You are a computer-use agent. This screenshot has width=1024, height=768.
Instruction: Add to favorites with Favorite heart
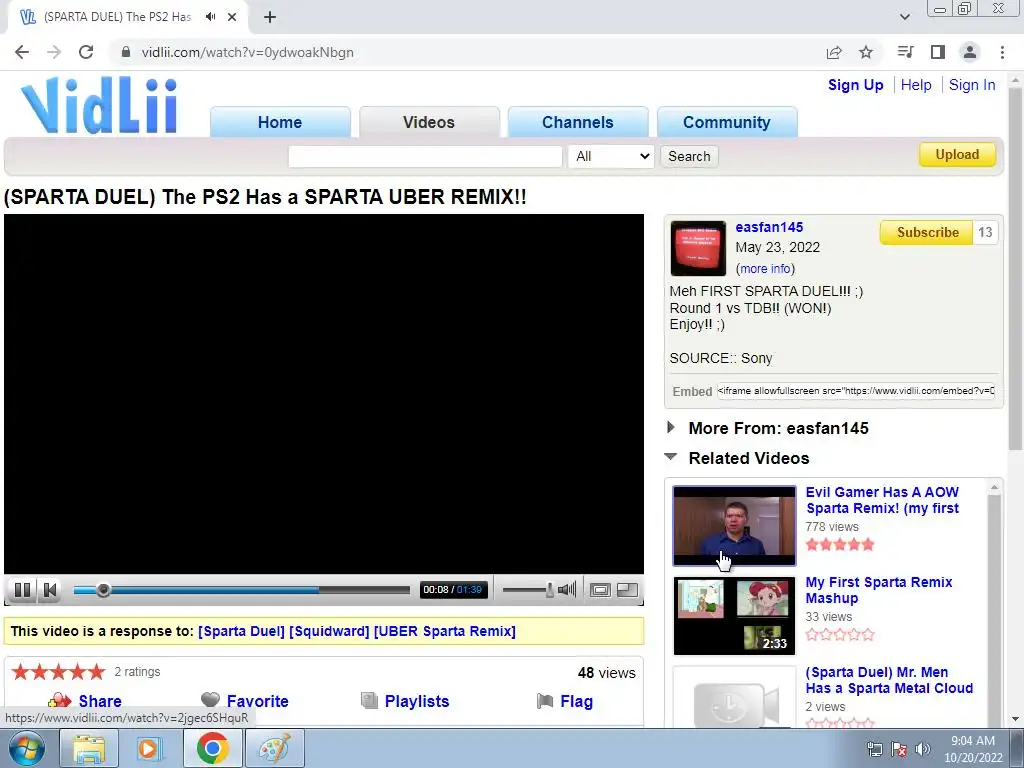245,701
